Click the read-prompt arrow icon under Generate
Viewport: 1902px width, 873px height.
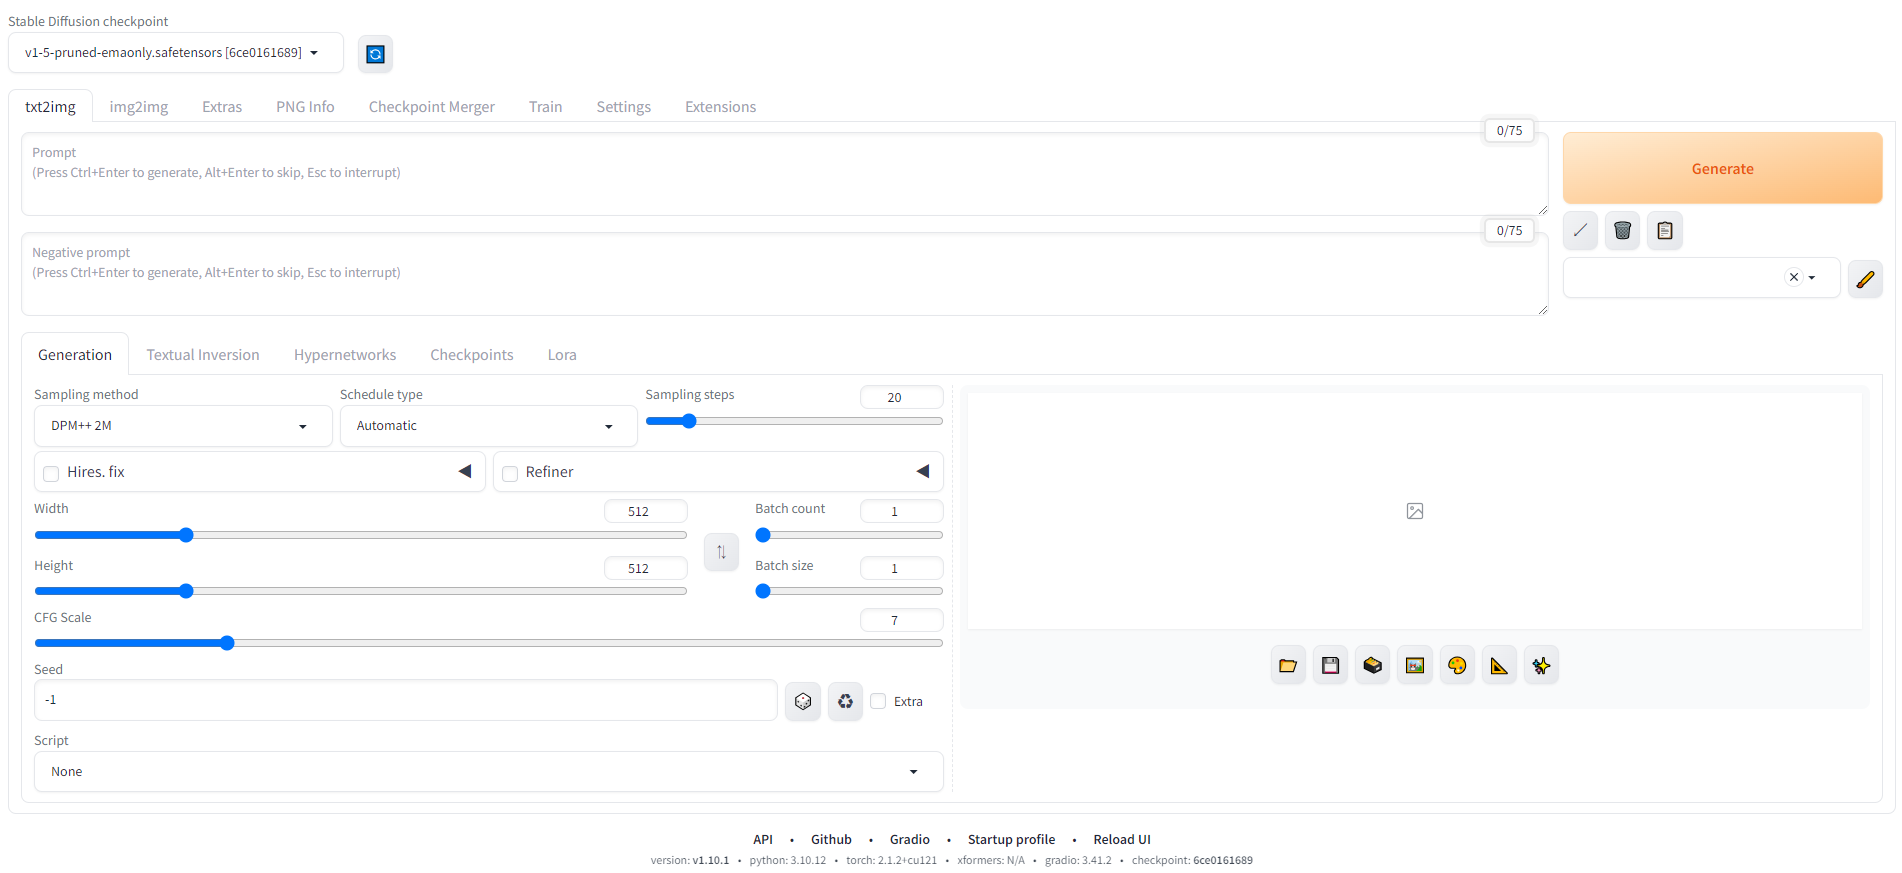point(1580,230)
